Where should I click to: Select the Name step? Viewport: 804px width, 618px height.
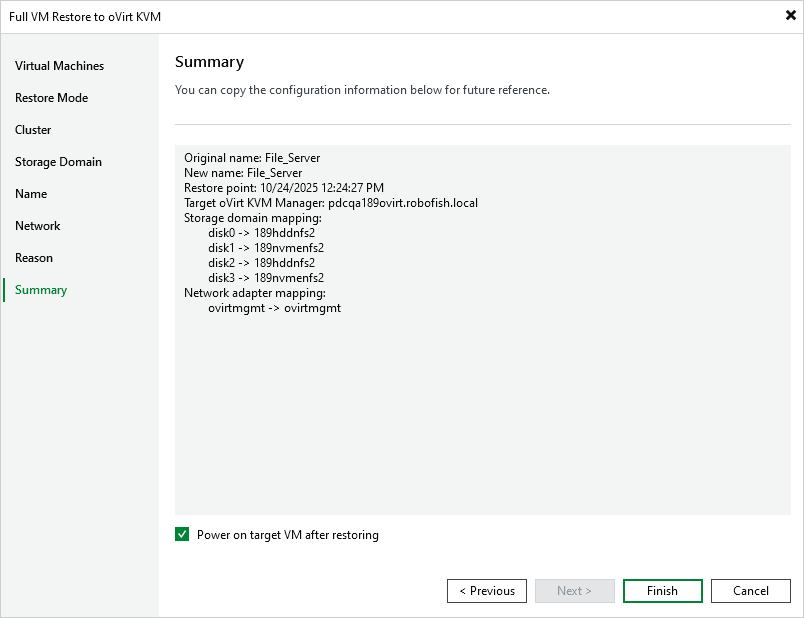[x=30, y=193]
